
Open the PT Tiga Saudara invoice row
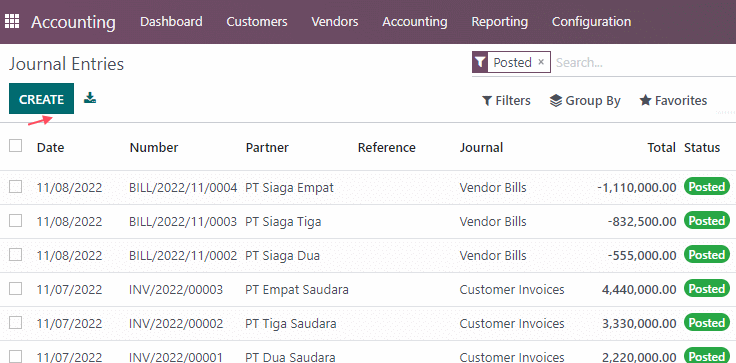click(368, 324)
